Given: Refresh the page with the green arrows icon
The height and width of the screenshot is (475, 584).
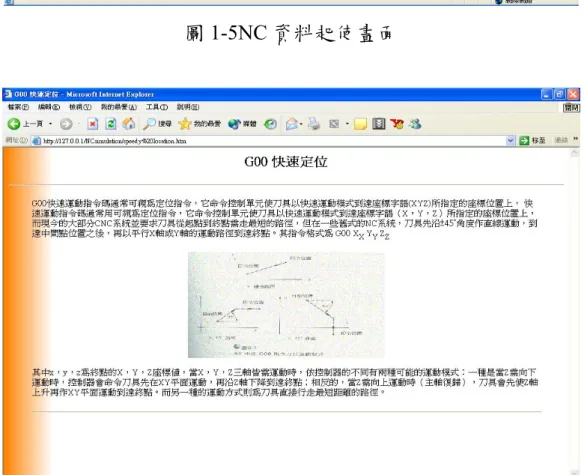Looking at the screenshot, I should [x=111, y=124].
